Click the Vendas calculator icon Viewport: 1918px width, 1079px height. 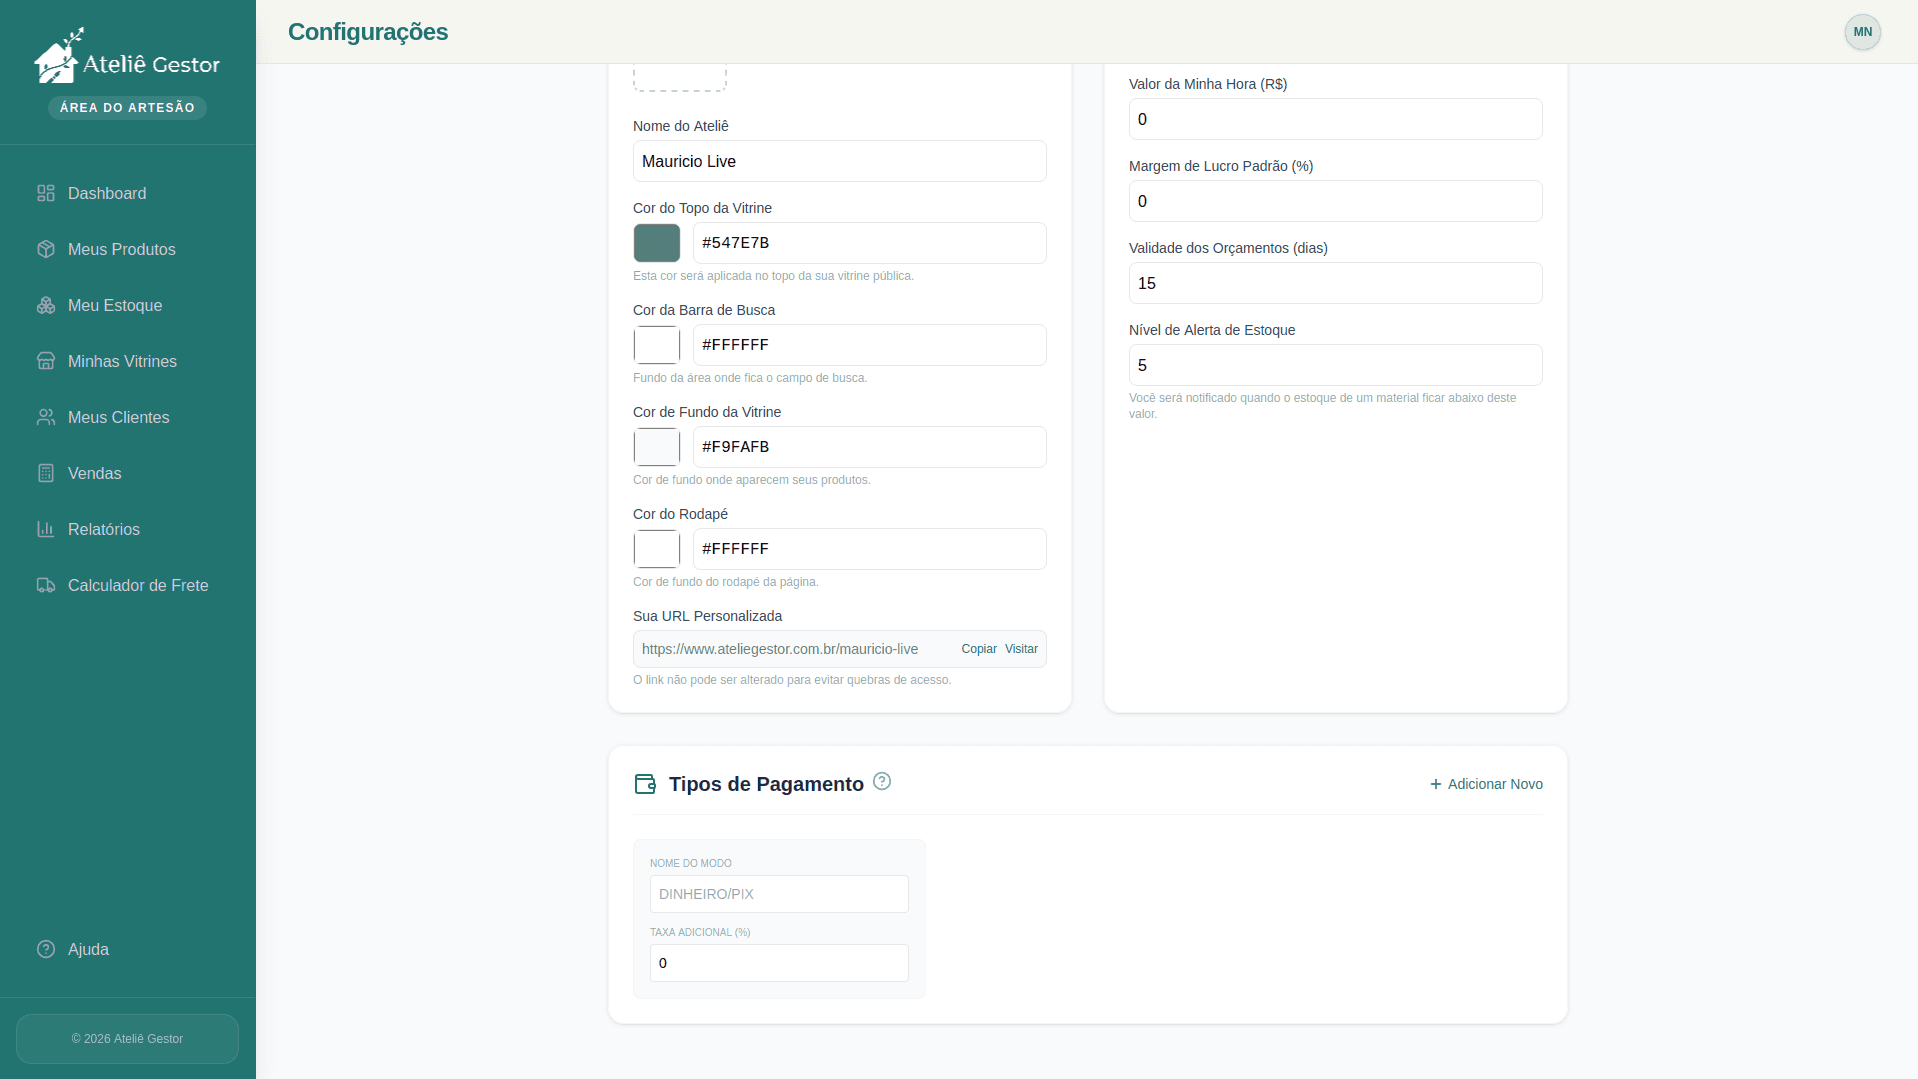pos(46,473)
